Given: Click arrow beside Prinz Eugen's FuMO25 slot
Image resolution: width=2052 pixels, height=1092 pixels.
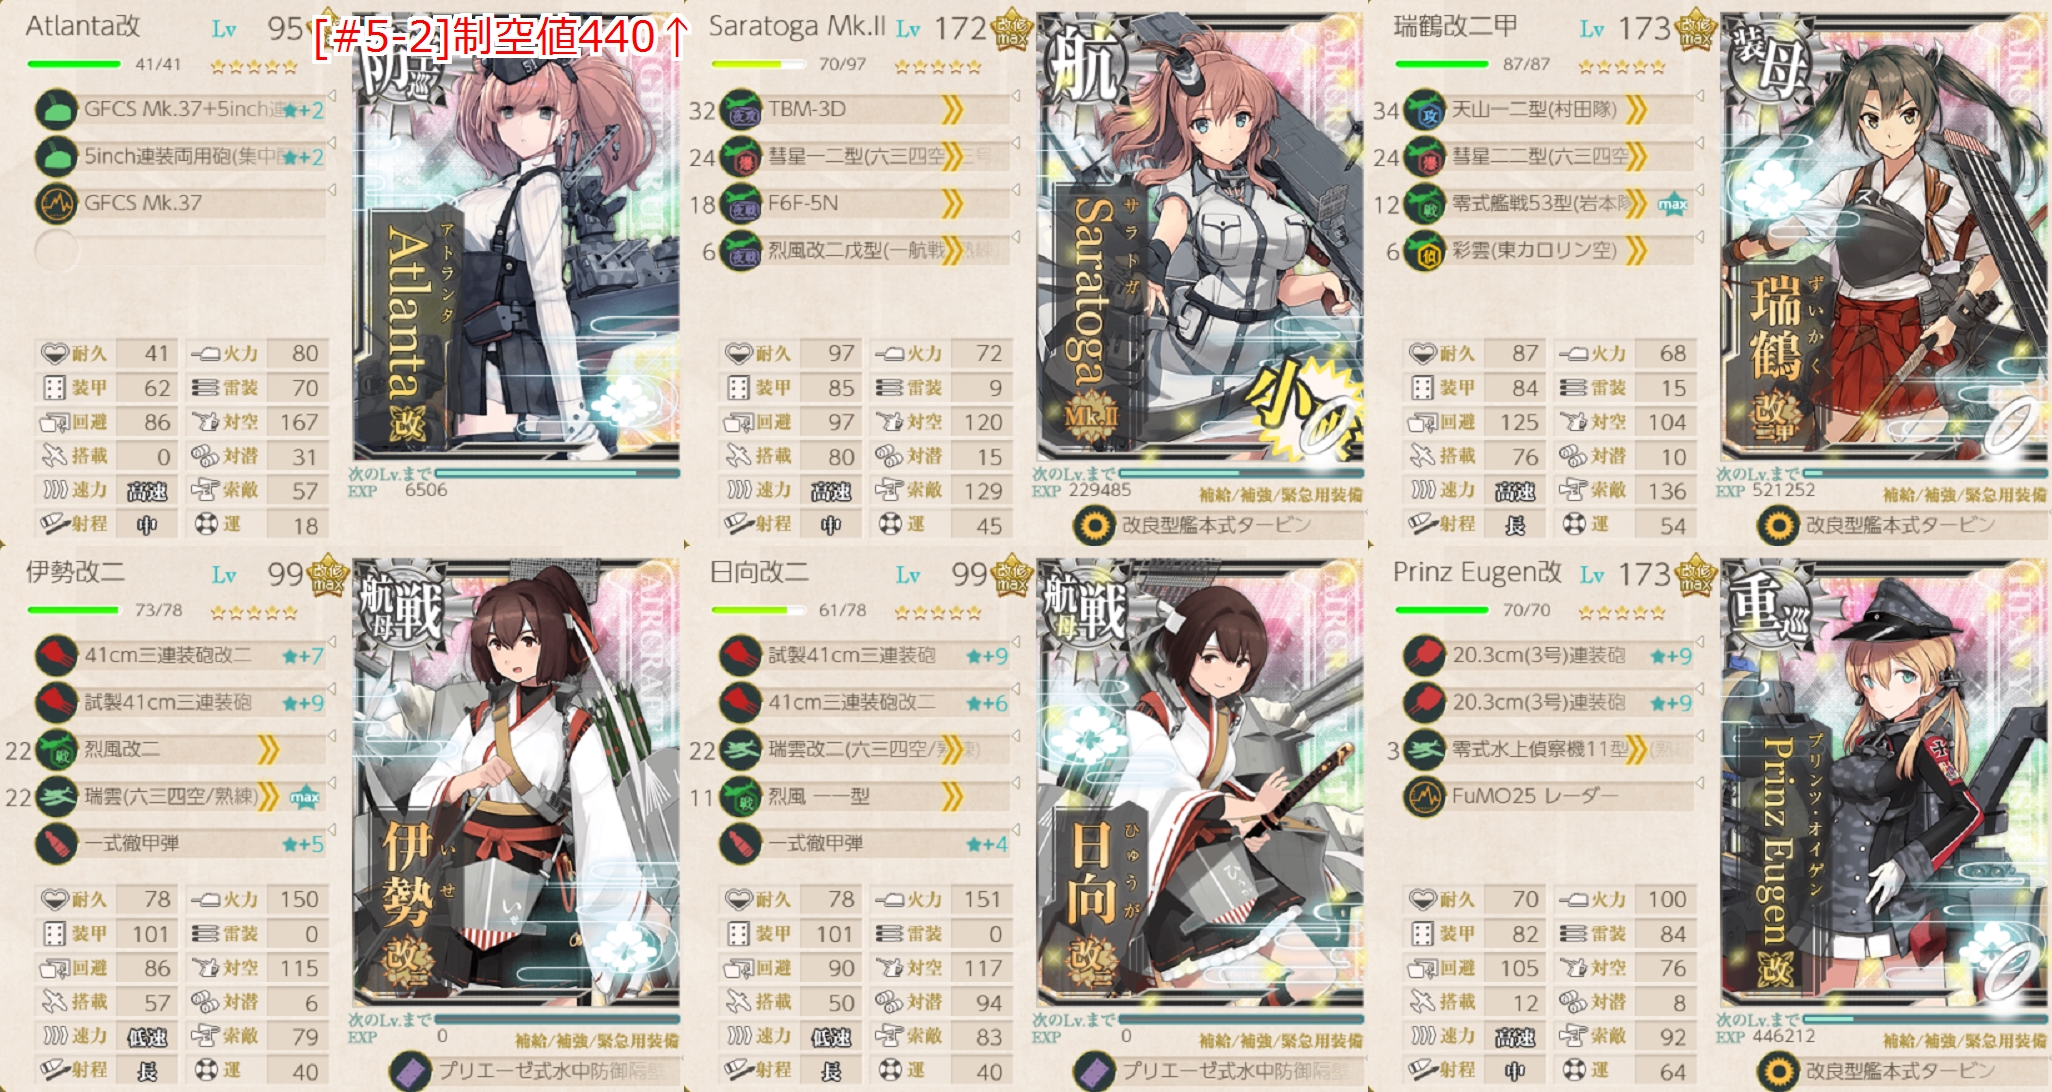Looking at the screenshot, I should (x=1700, y=783).
